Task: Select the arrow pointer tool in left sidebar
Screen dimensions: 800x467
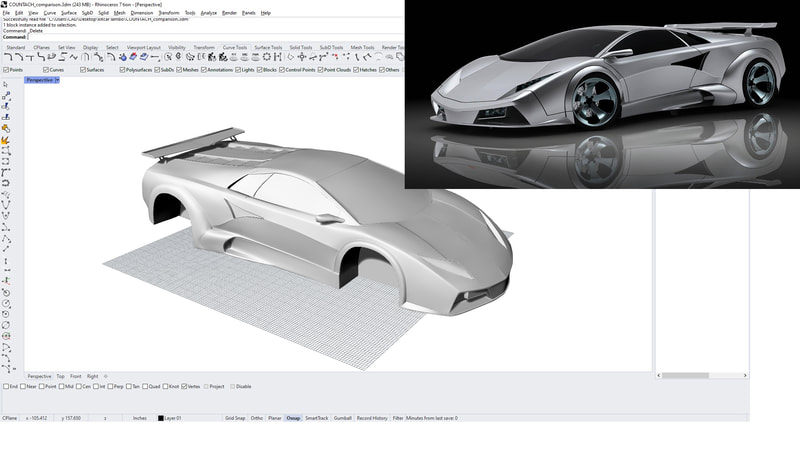Action: click(x=6, y=85)
